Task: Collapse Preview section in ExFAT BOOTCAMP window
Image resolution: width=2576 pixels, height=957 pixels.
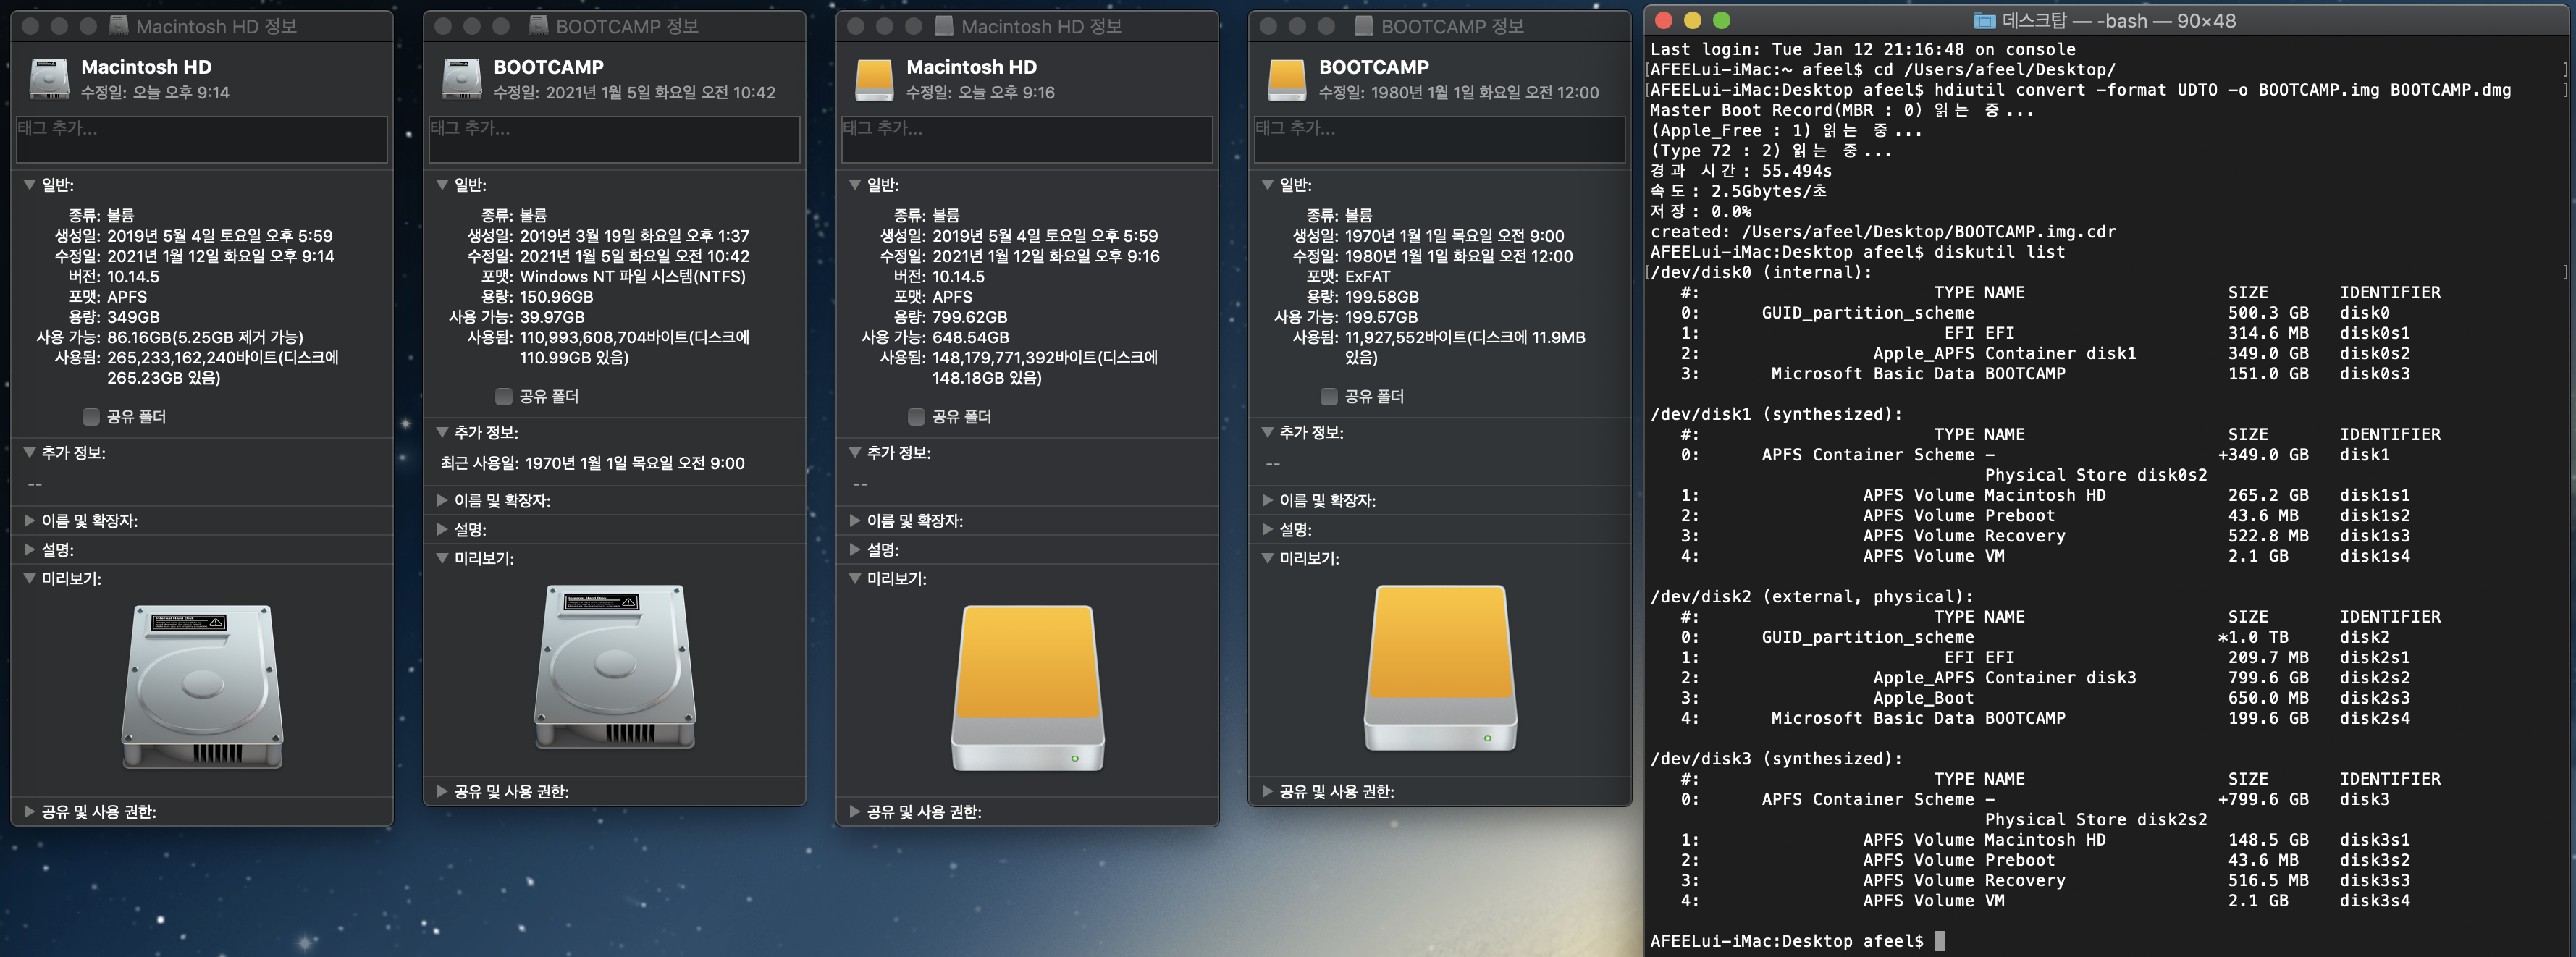Action: coord(1267,558)
